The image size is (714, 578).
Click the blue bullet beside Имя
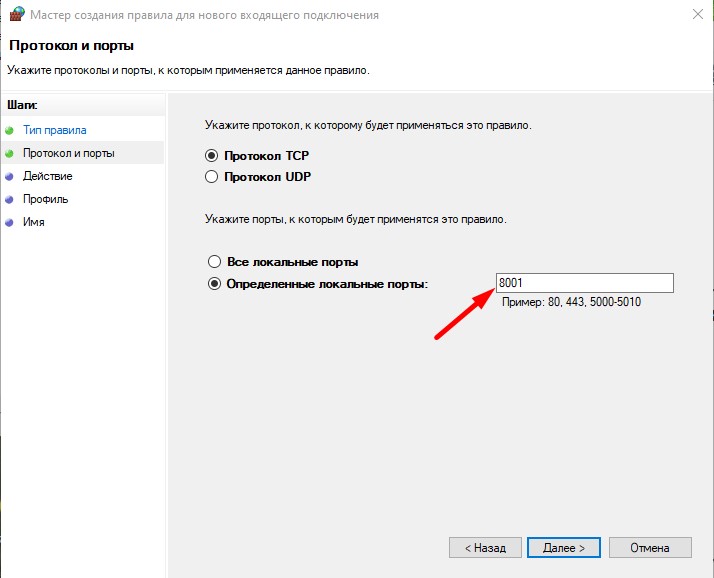[x=10, y=223]
